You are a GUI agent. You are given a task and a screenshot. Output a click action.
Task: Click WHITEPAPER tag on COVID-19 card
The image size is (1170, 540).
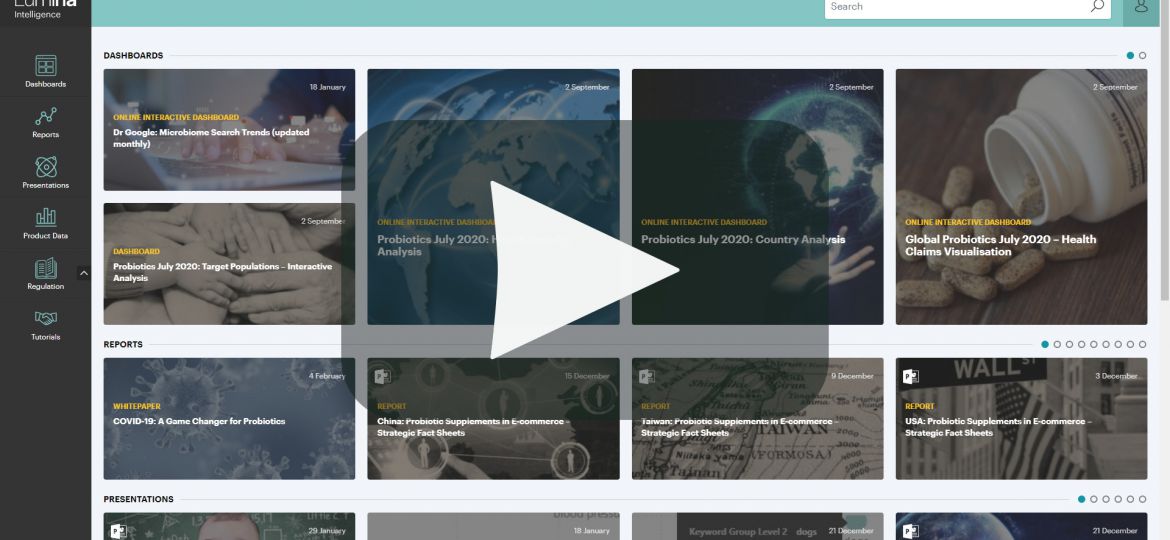coord(137,406)
